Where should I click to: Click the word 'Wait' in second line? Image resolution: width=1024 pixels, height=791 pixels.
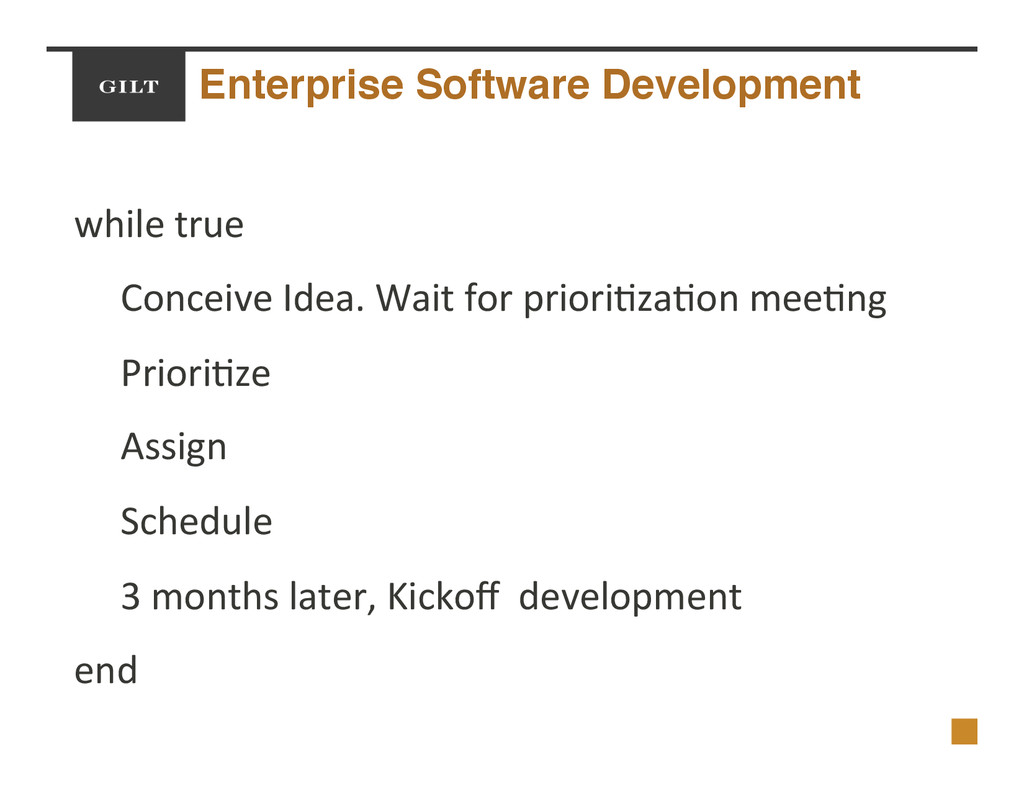(x=414, y=299)
